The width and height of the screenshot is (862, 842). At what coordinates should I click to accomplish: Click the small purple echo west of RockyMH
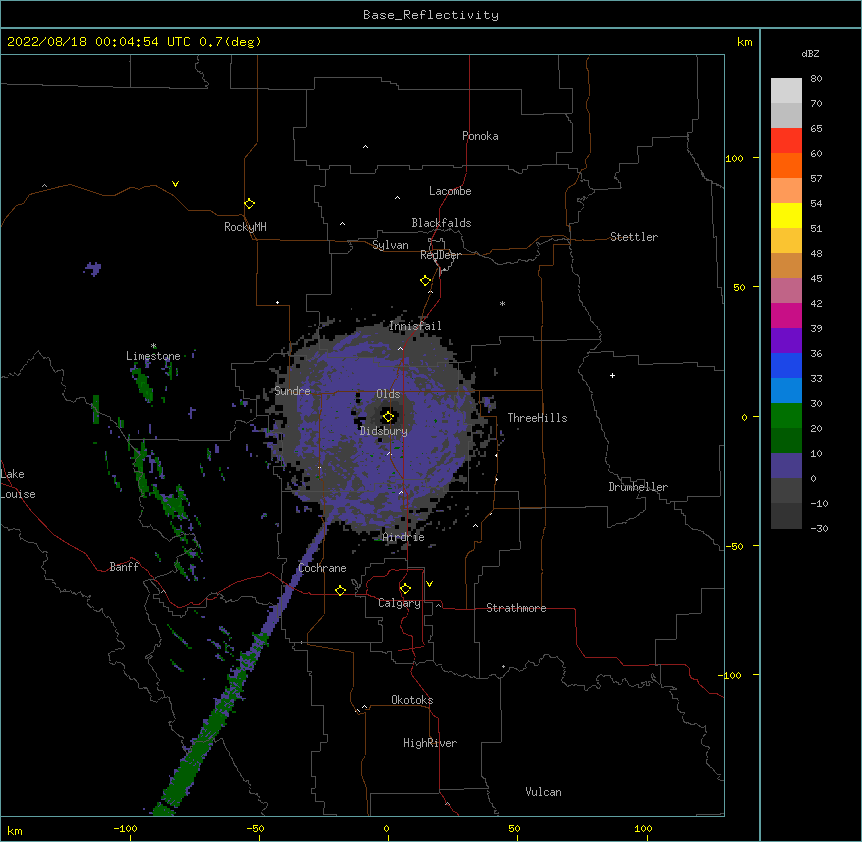(x=93, y=268)
